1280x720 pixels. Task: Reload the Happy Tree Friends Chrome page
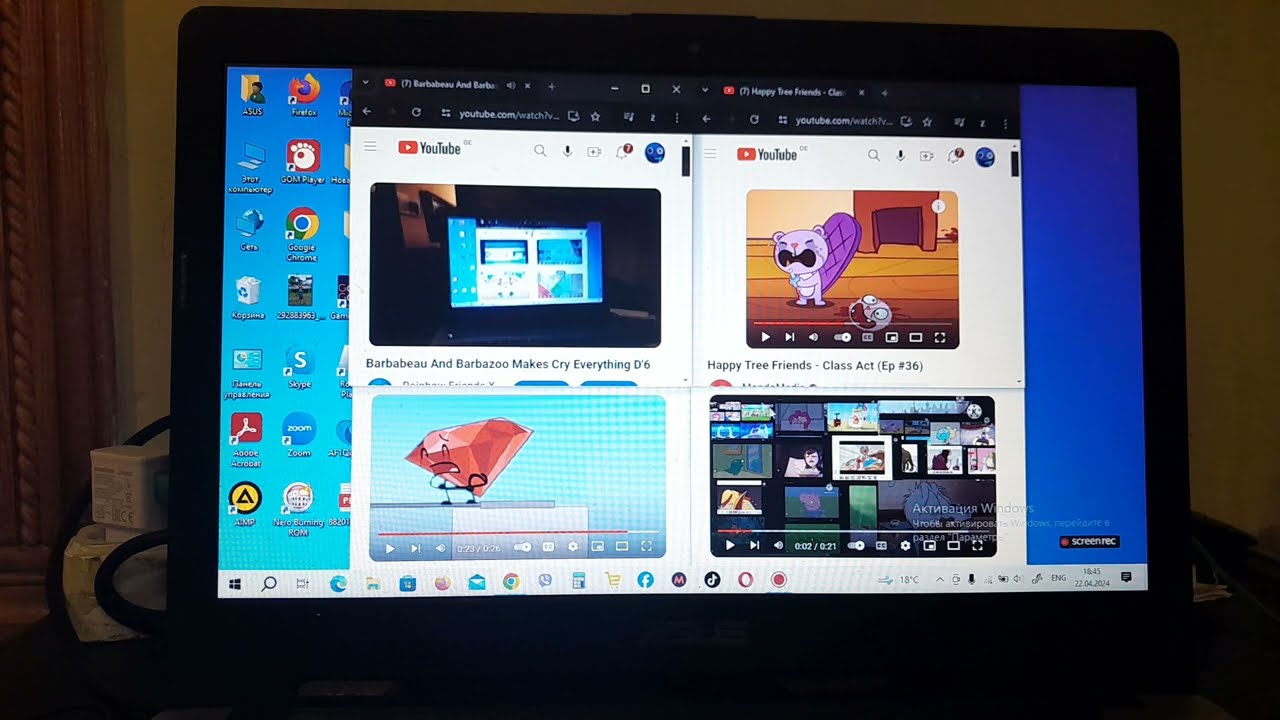point(754,119)
